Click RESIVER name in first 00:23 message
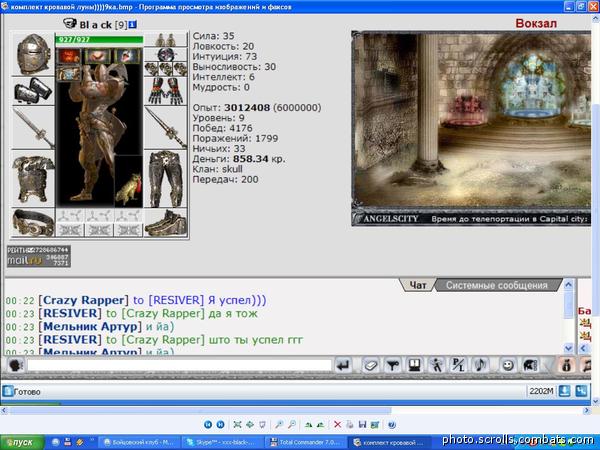The width and height of the screenshot is (600, 450). tap(70, 313)
